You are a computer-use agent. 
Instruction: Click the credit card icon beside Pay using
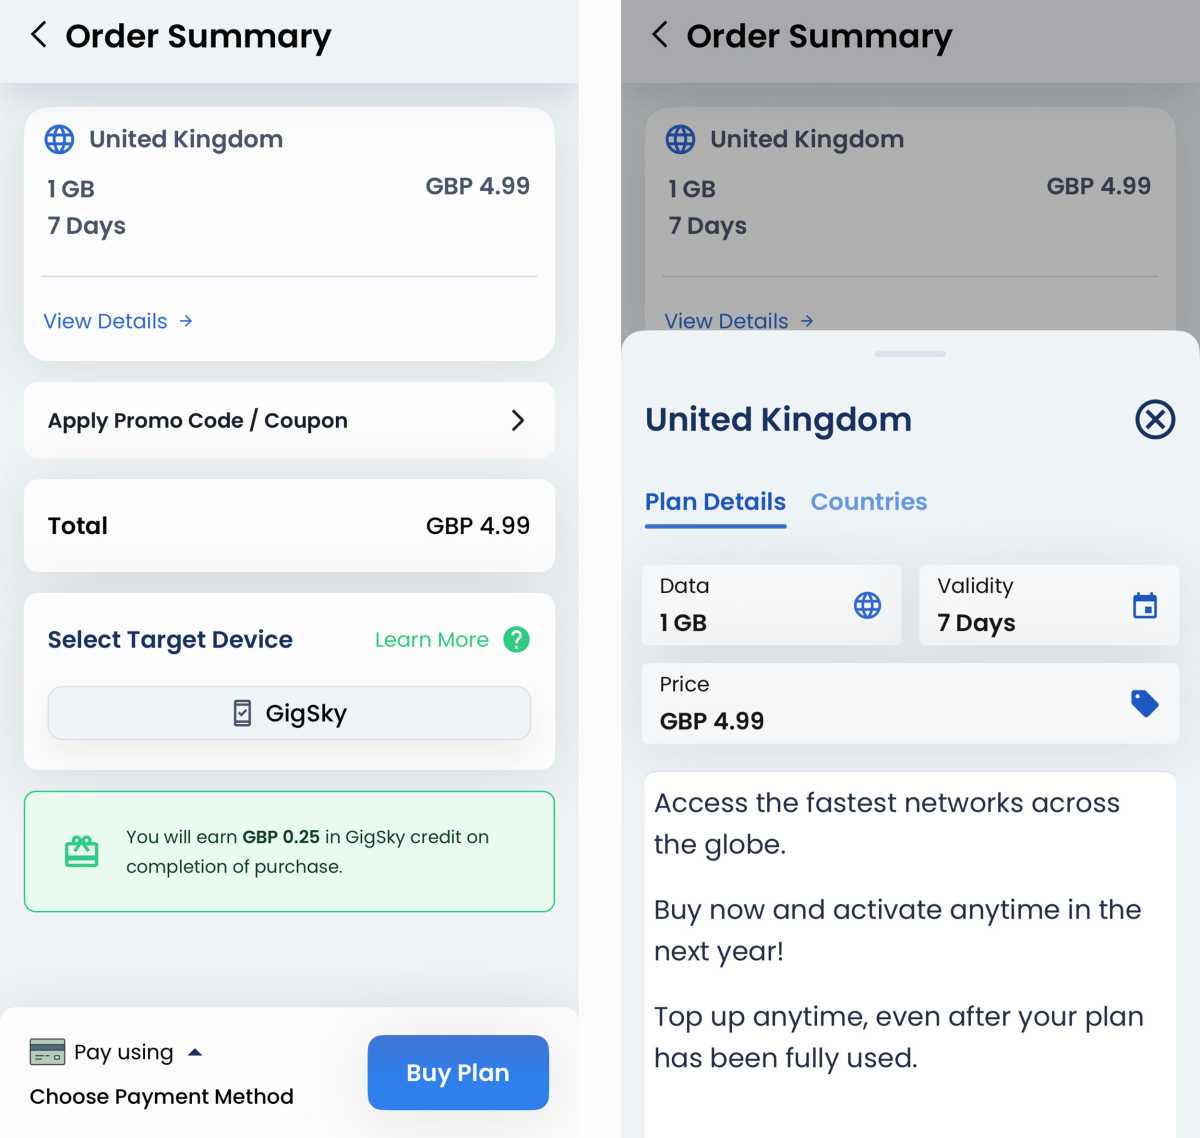tap(47, 1052)
